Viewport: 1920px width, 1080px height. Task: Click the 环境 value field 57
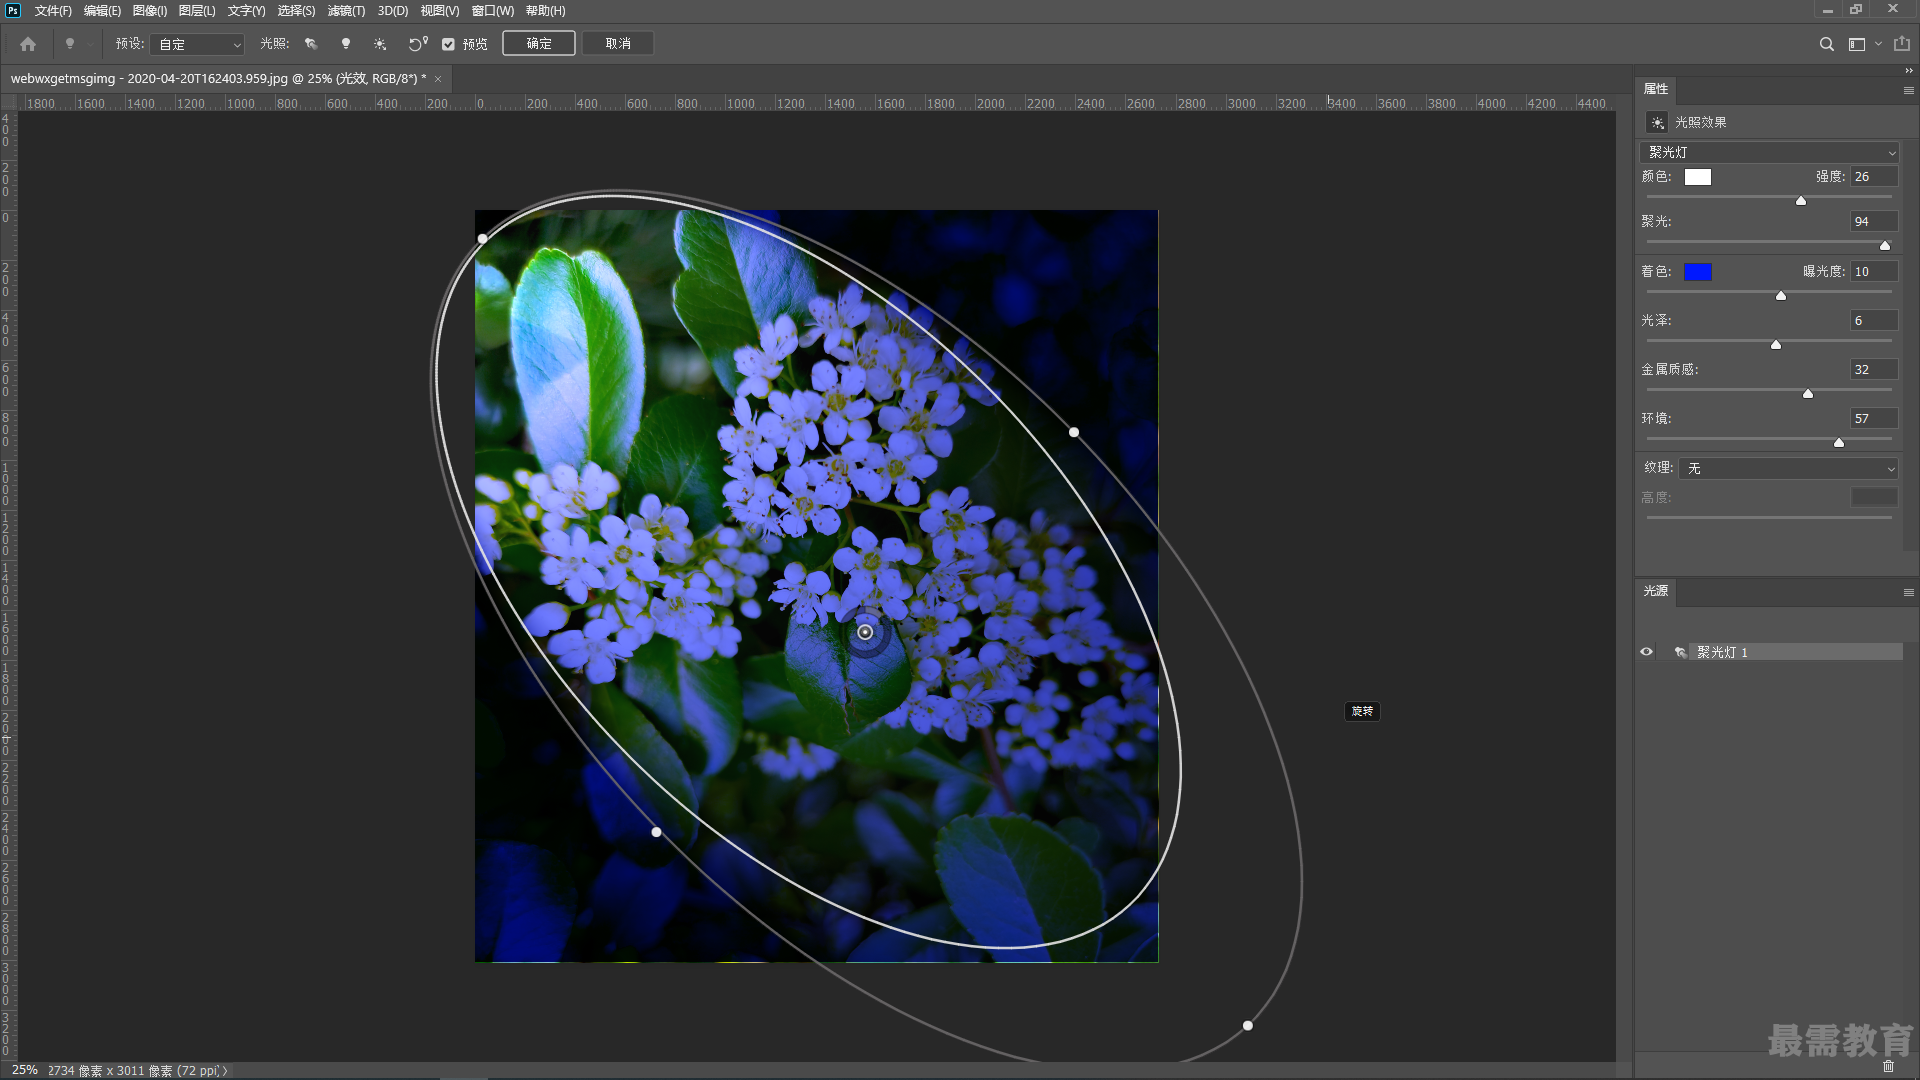(x=1874, y=419)
